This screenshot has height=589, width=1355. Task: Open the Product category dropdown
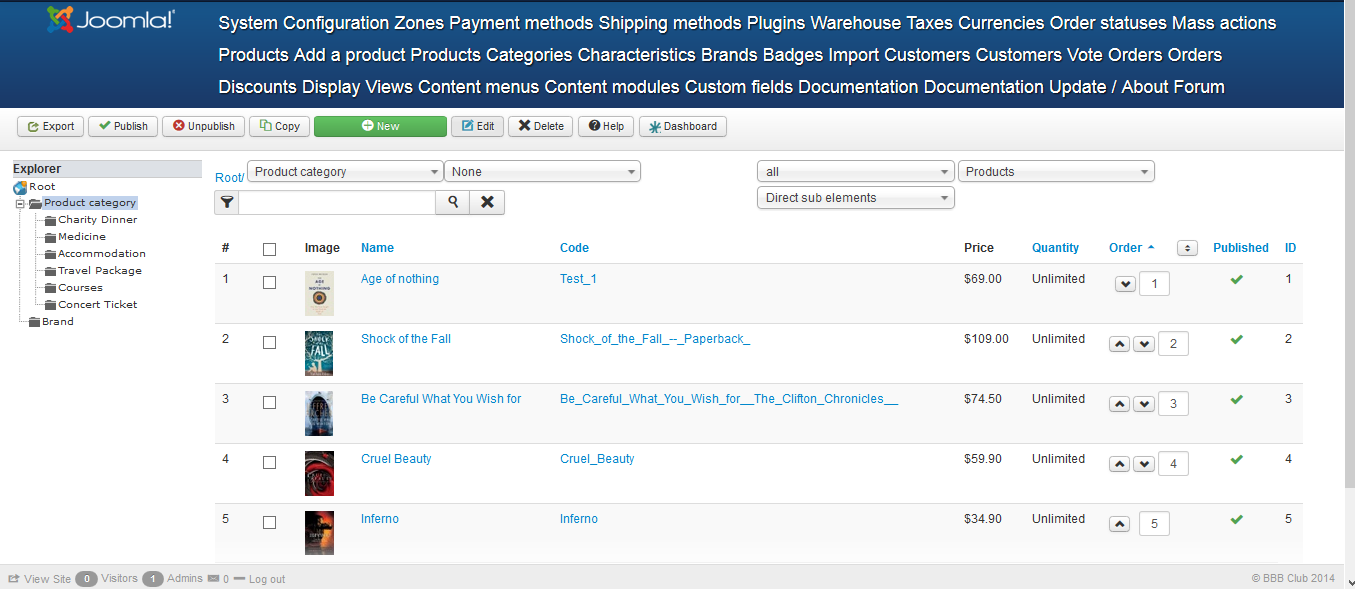click(345, 172)
